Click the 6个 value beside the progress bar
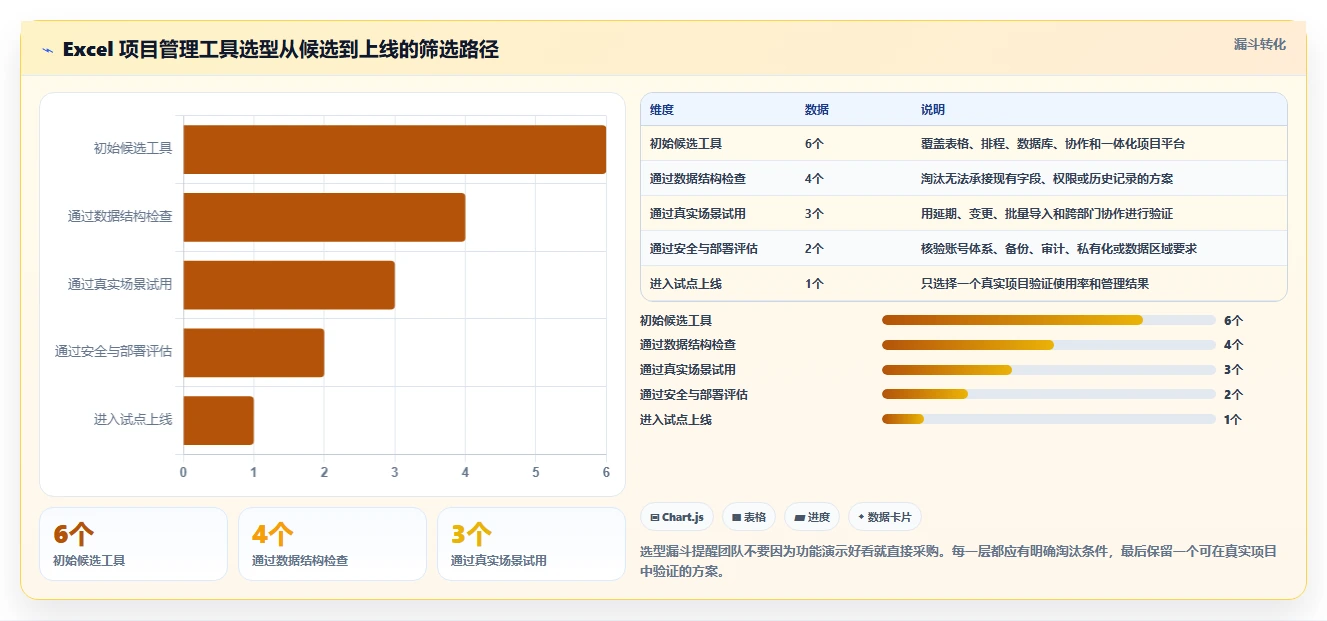 [1233, 321]
